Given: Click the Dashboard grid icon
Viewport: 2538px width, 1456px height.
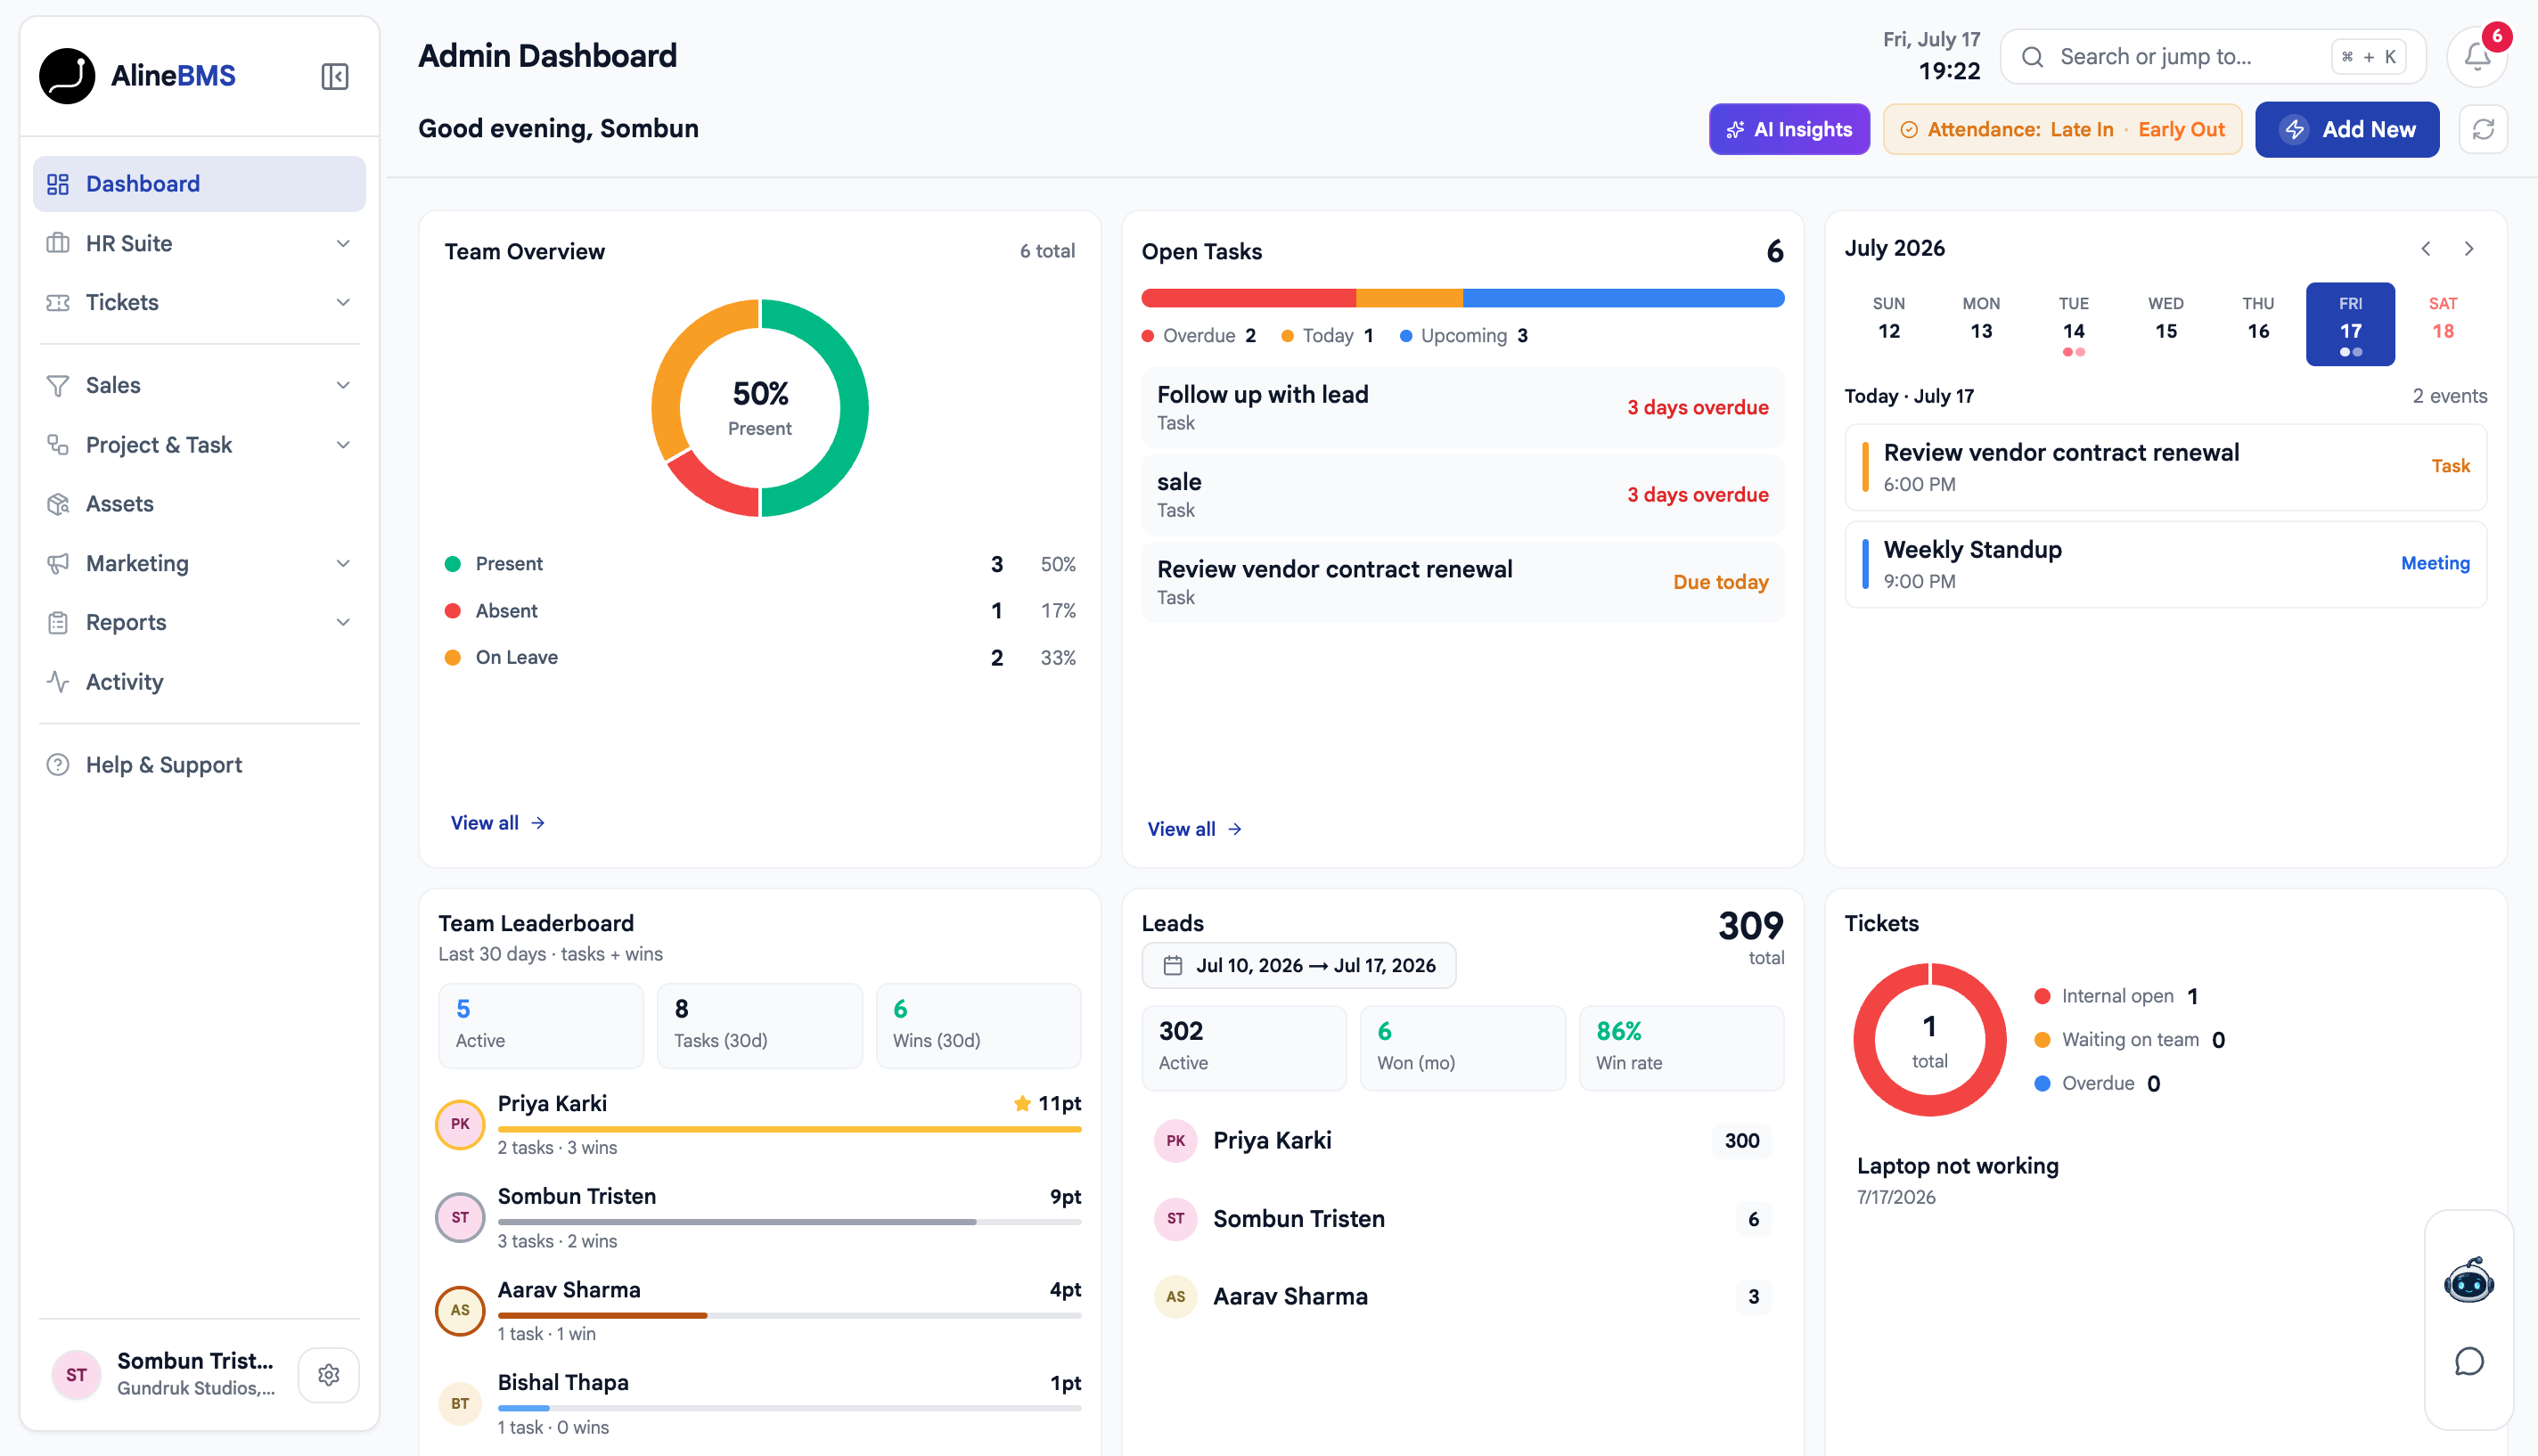Looking at the screenshot, I should [x=58, y=184].
